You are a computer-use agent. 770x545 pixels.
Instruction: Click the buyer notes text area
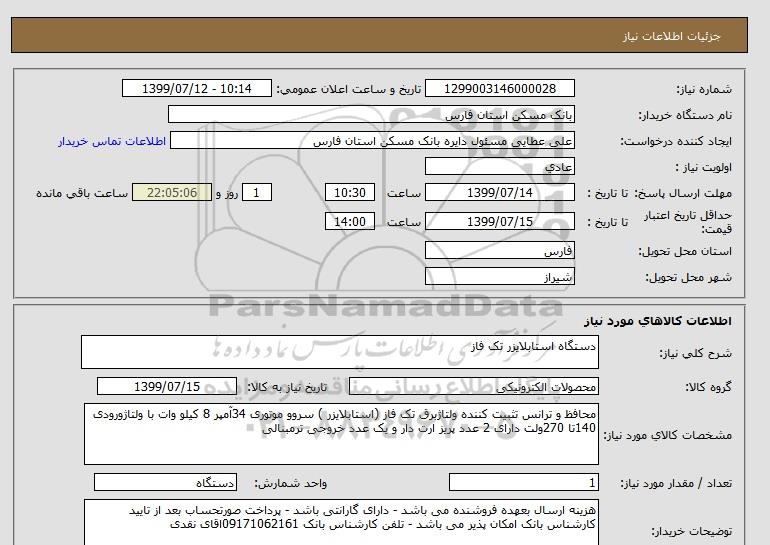pyautogui.click(x=341, y=522)
